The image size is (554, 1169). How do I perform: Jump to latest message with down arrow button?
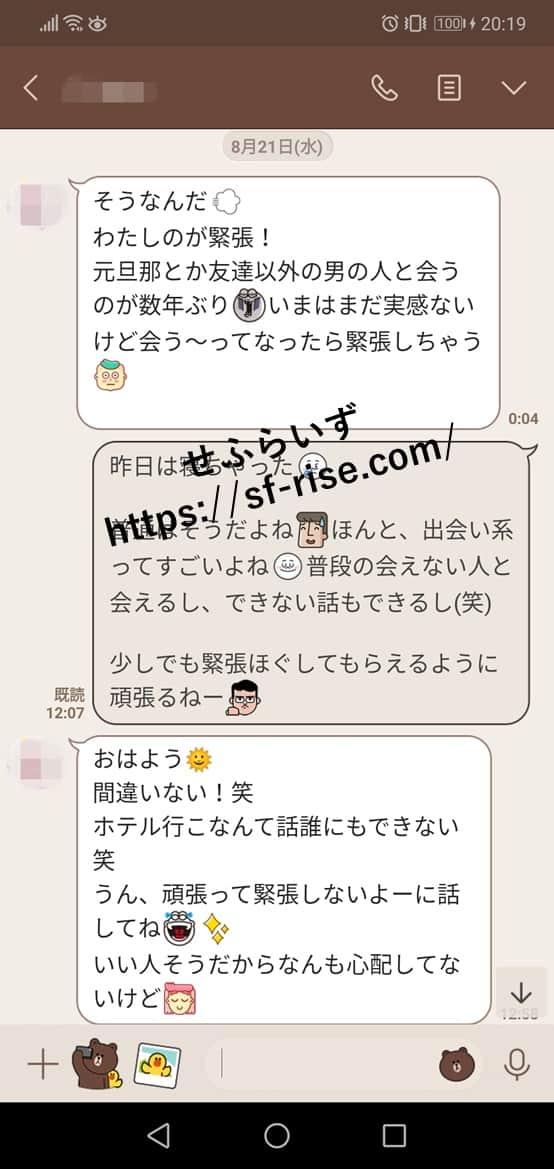[520, 993]
